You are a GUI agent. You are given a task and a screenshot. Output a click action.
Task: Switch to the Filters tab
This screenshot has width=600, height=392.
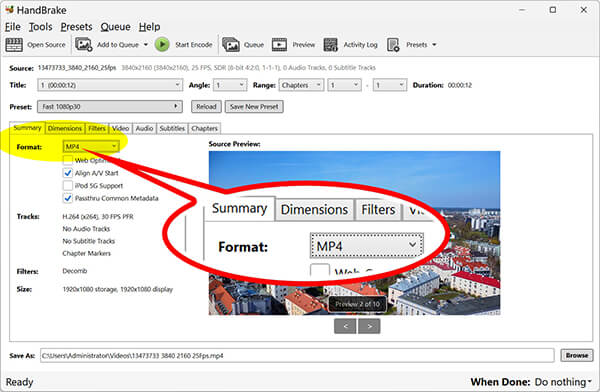pyautogui.click(x=97, y=128)
